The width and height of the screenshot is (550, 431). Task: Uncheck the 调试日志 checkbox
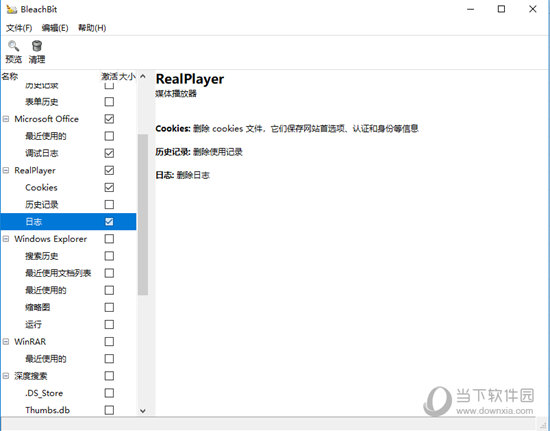pos(109,153)
